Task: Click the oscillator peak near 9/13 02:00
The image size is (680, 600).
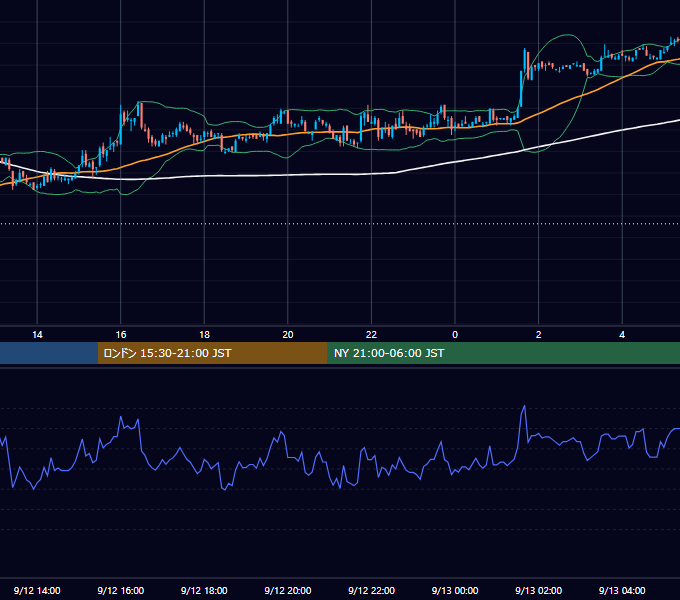Action: pyautogui.click(x=524, y=407)
